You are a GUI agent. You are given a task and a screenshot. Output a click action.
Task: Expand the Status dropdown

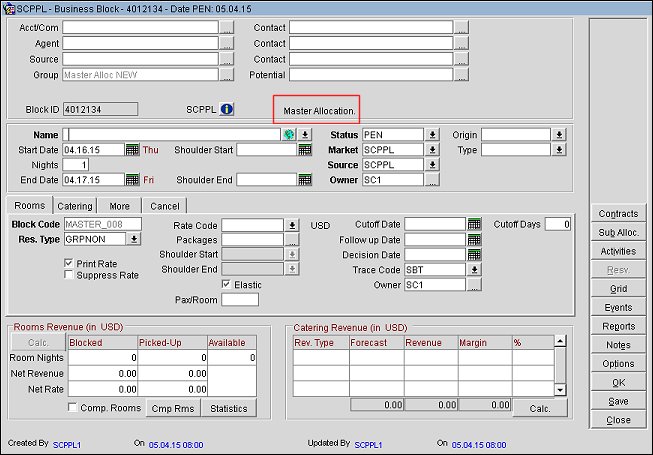click(x=432, y=135)
